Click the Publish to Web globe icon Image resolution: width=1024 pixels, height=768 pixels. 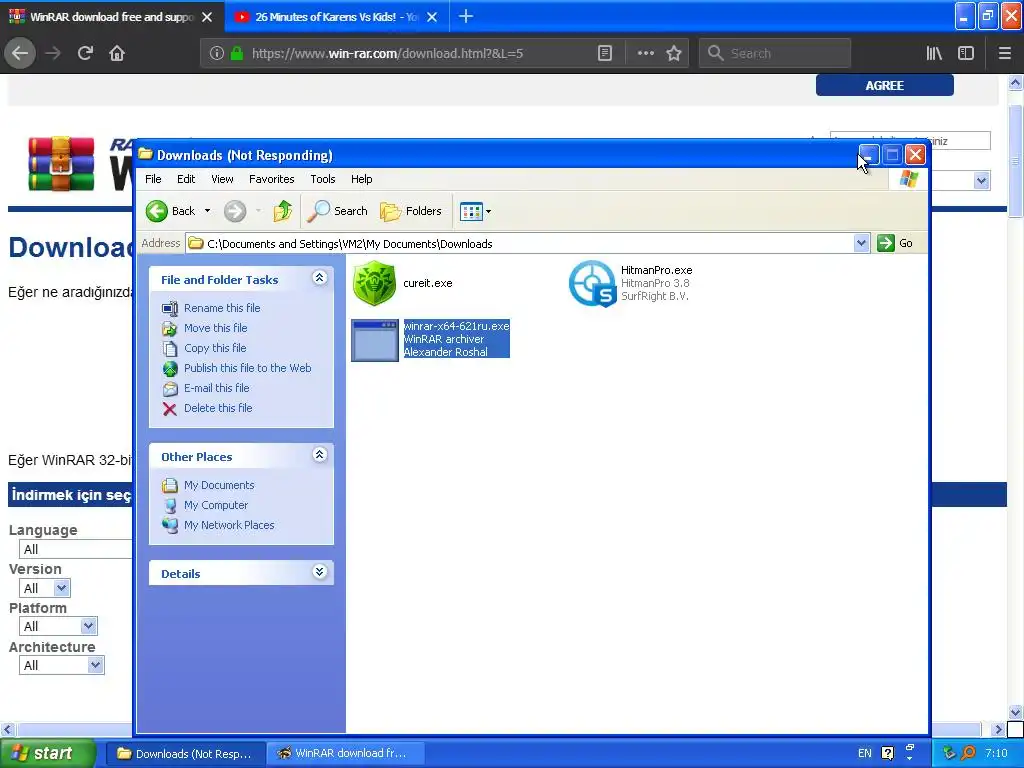pos(170,368)
